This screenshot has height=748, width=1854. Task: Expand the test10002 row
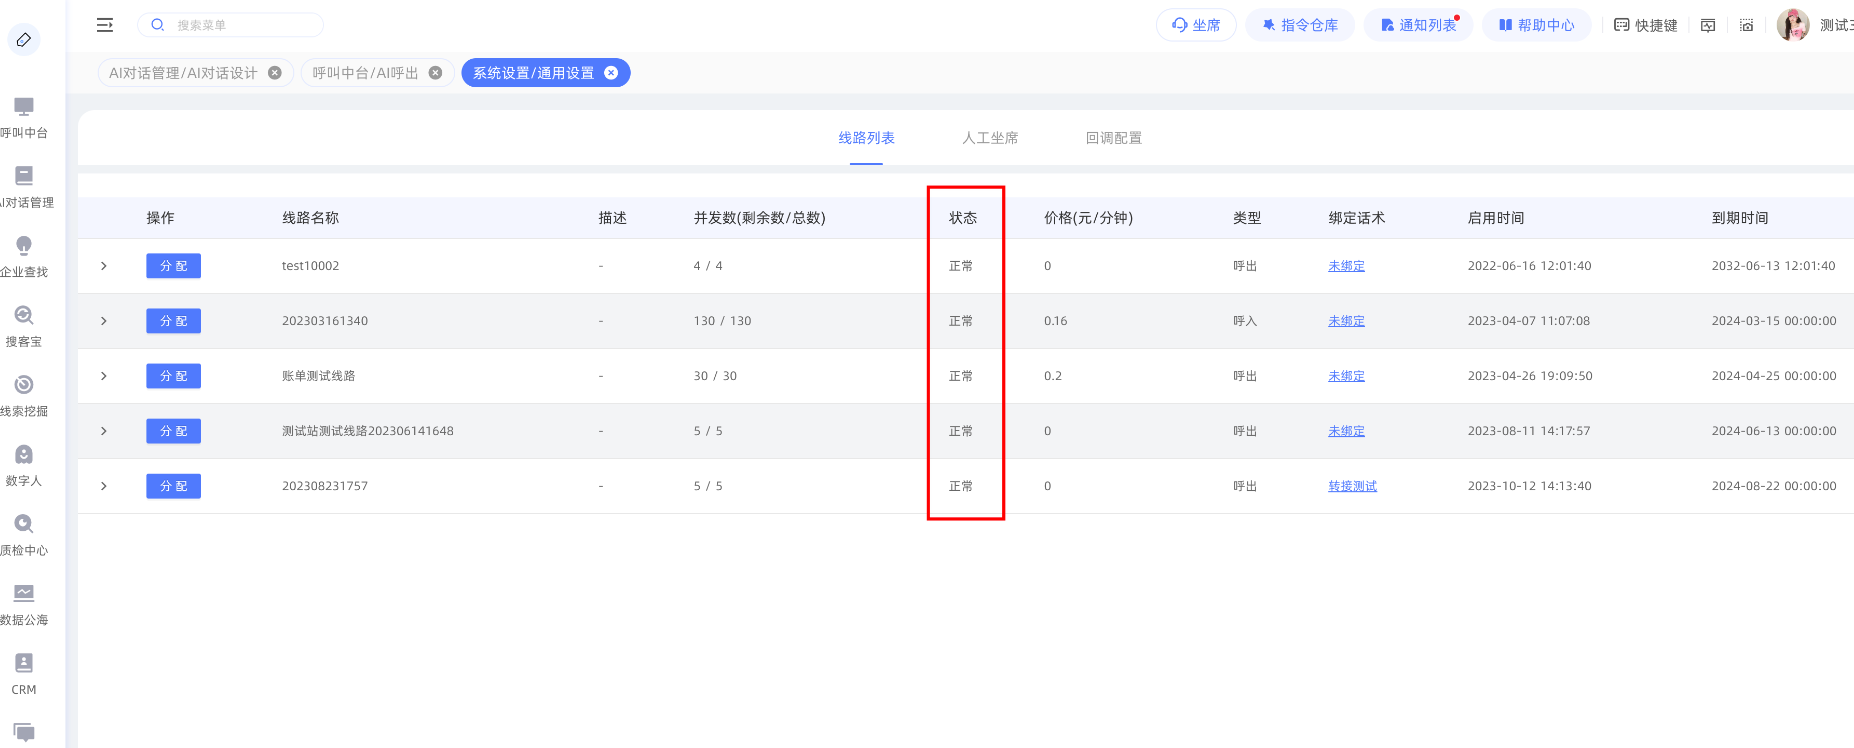(x=104, y=266)
